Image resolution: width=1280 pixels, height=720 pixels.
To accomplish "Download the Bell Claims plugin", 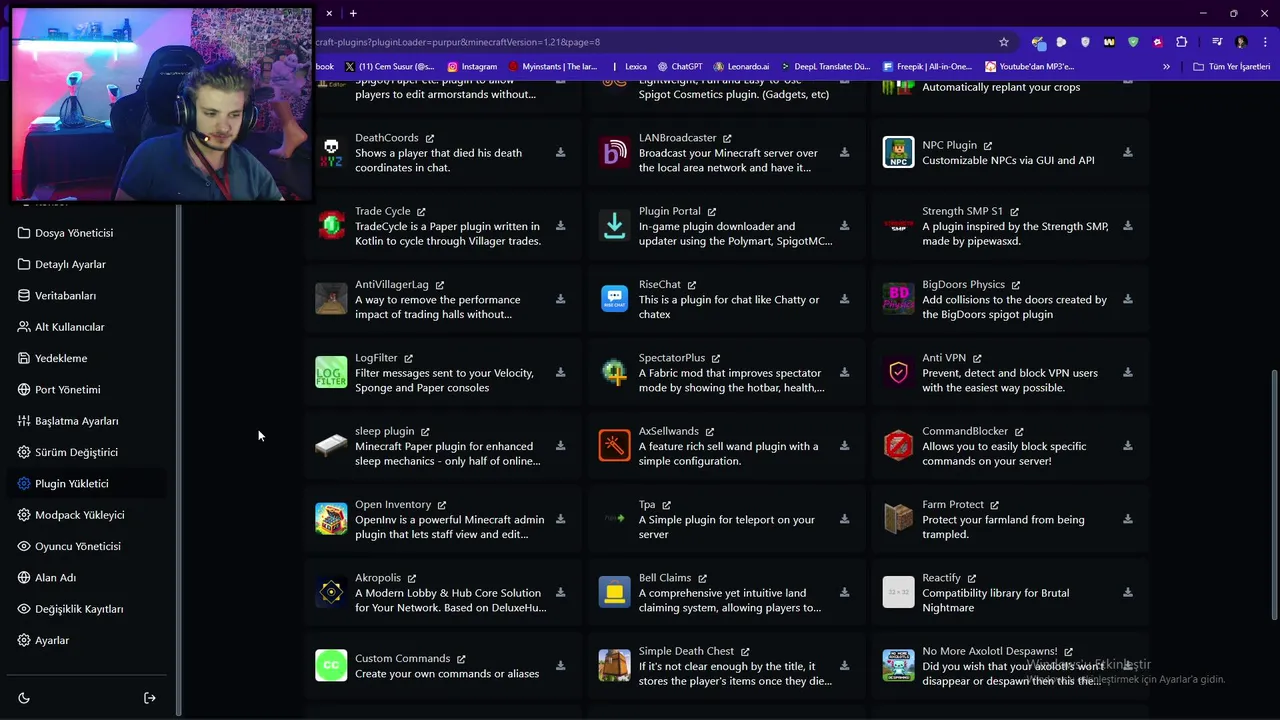I will tap(844, 592).
